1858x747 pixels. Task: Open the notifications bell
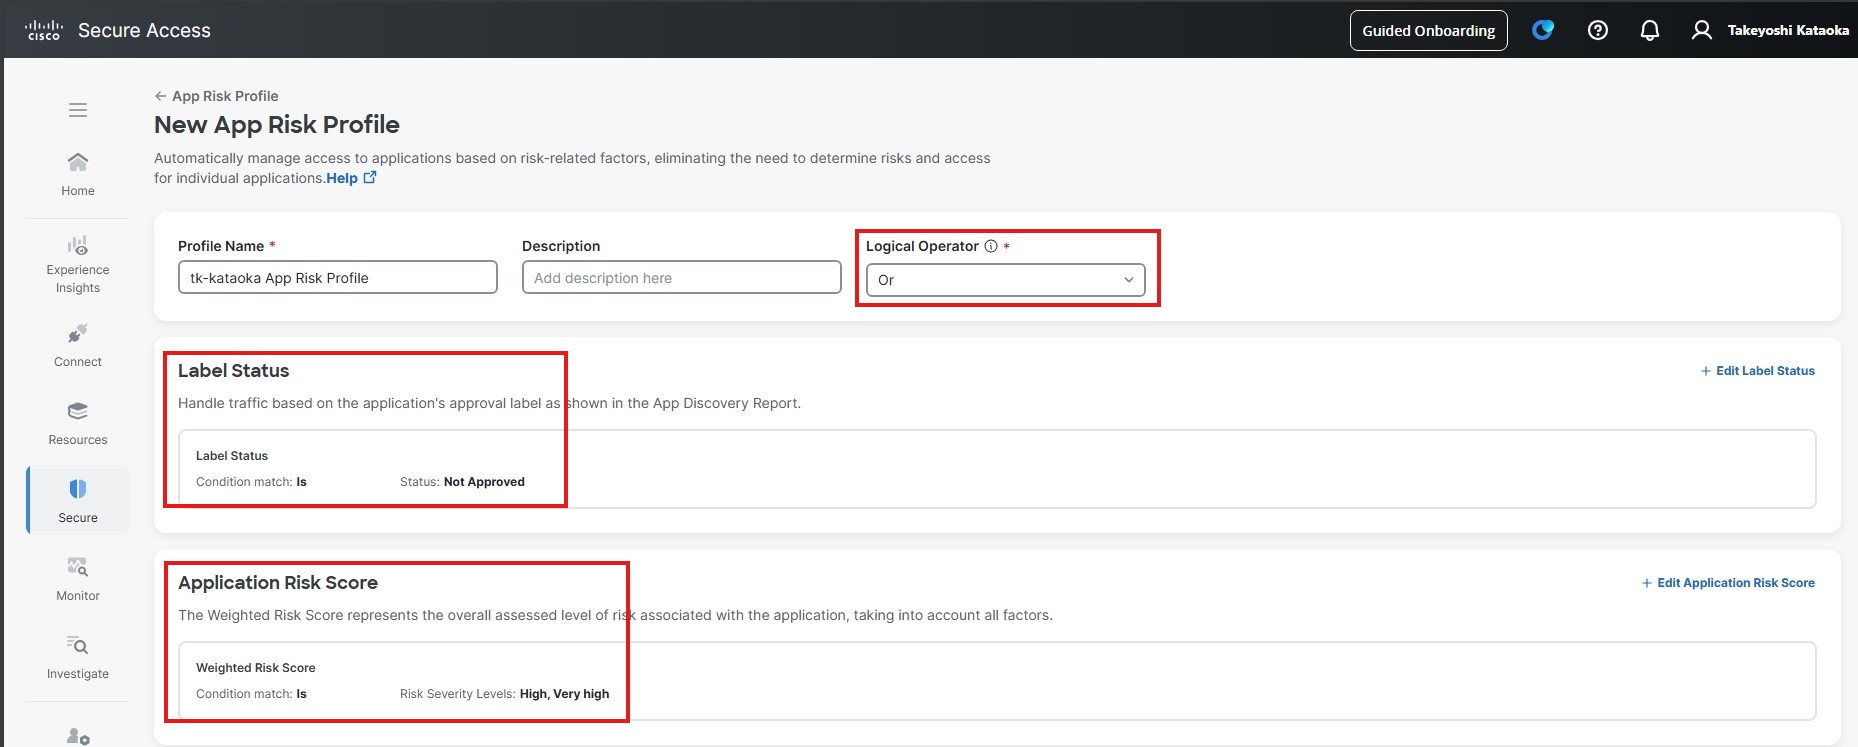tap(1650, 30)
